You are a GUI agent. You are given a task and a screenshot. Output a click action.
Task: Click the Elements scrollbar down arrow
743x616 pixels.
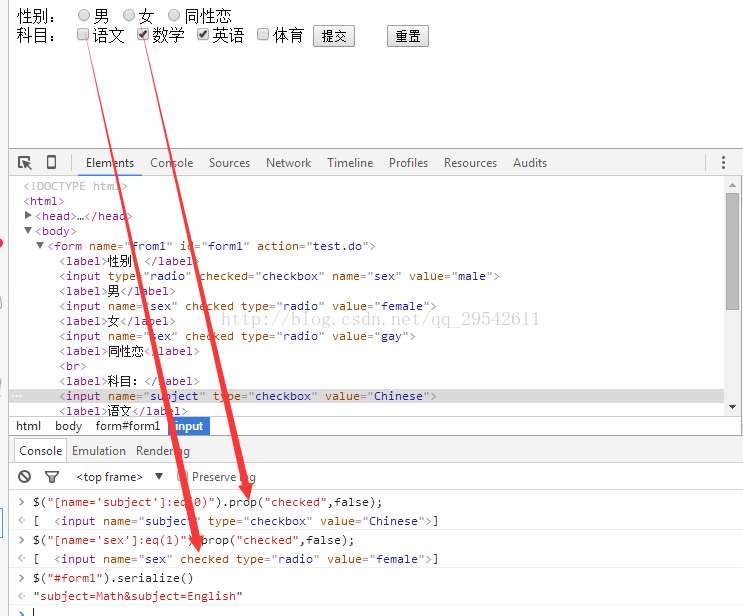pos(733,407)
